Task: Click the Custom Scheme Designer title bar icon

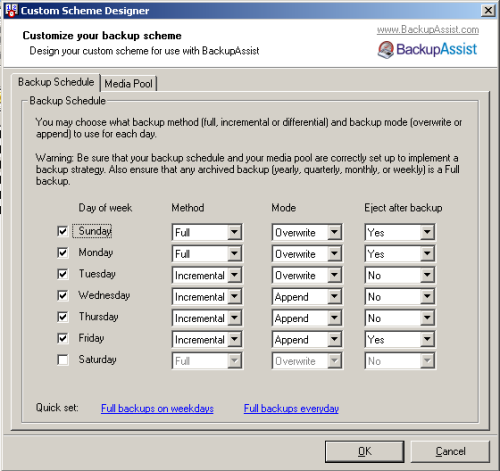Action: (11, 11)
